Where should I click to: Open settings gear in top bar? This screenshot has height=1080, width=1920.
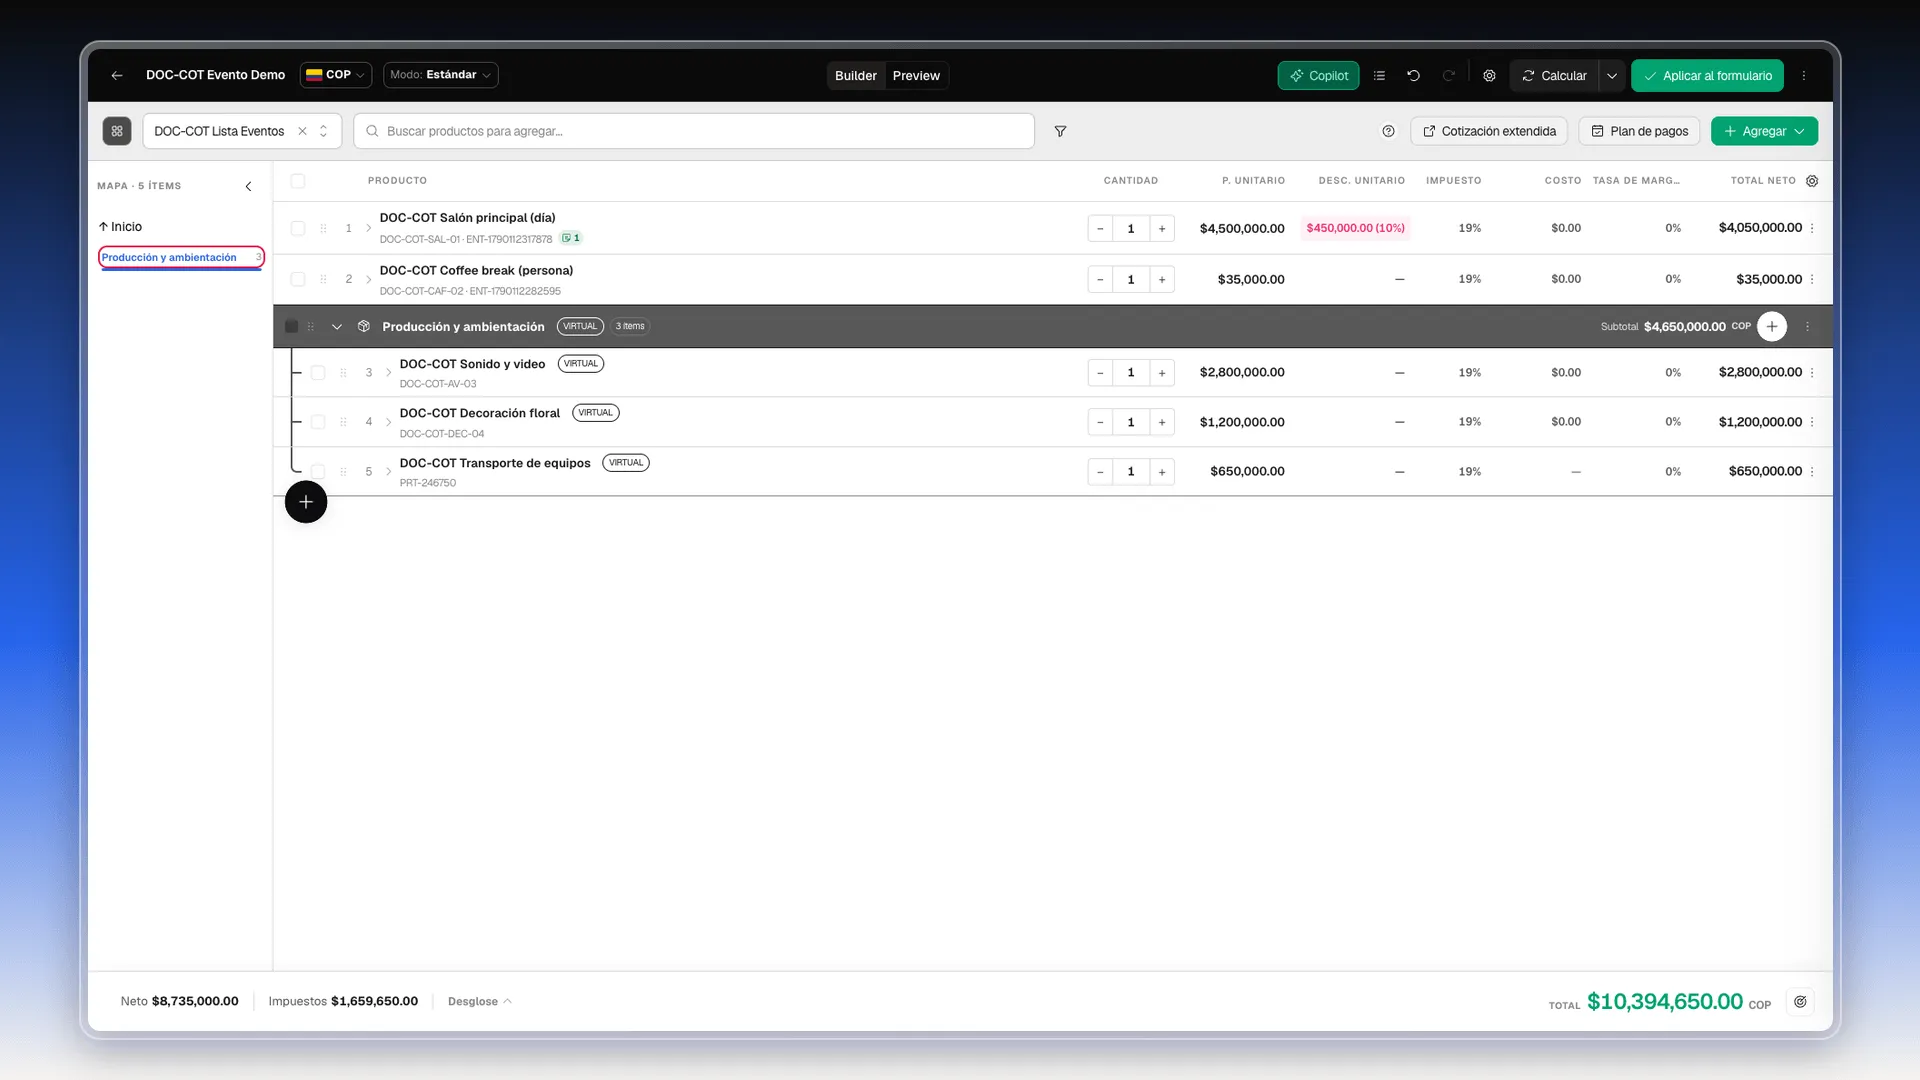tap(1489, 75)
